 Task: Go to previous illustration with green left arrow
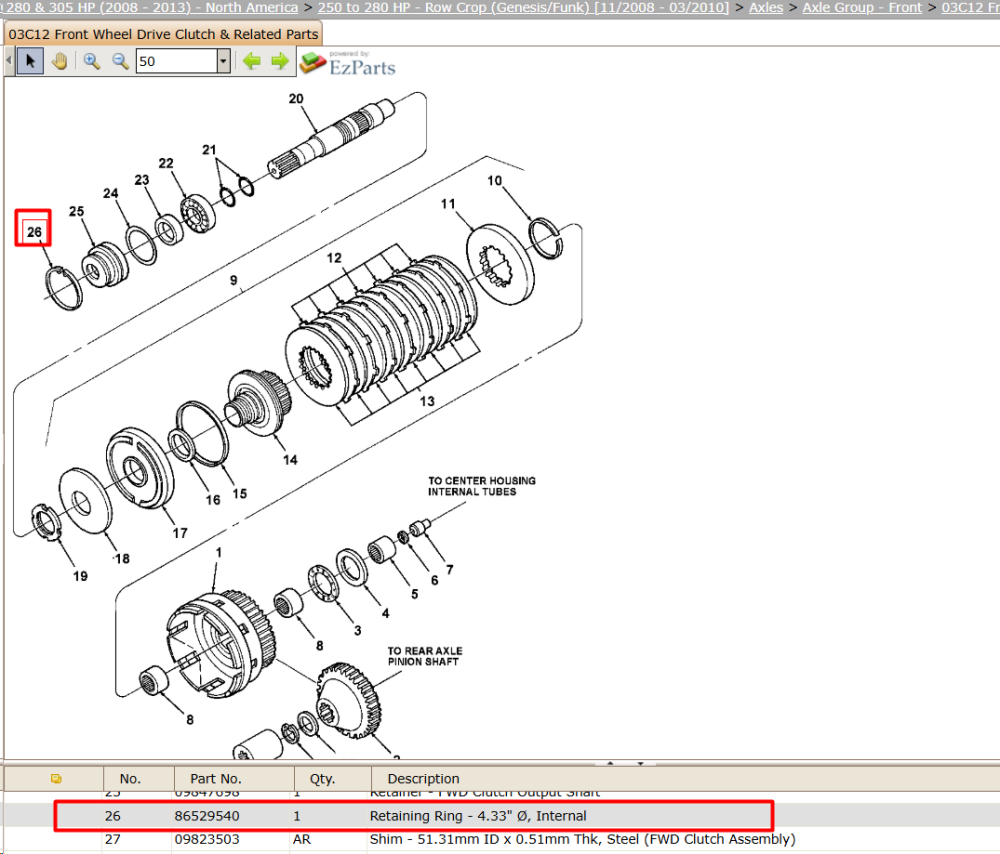(252, 61)
